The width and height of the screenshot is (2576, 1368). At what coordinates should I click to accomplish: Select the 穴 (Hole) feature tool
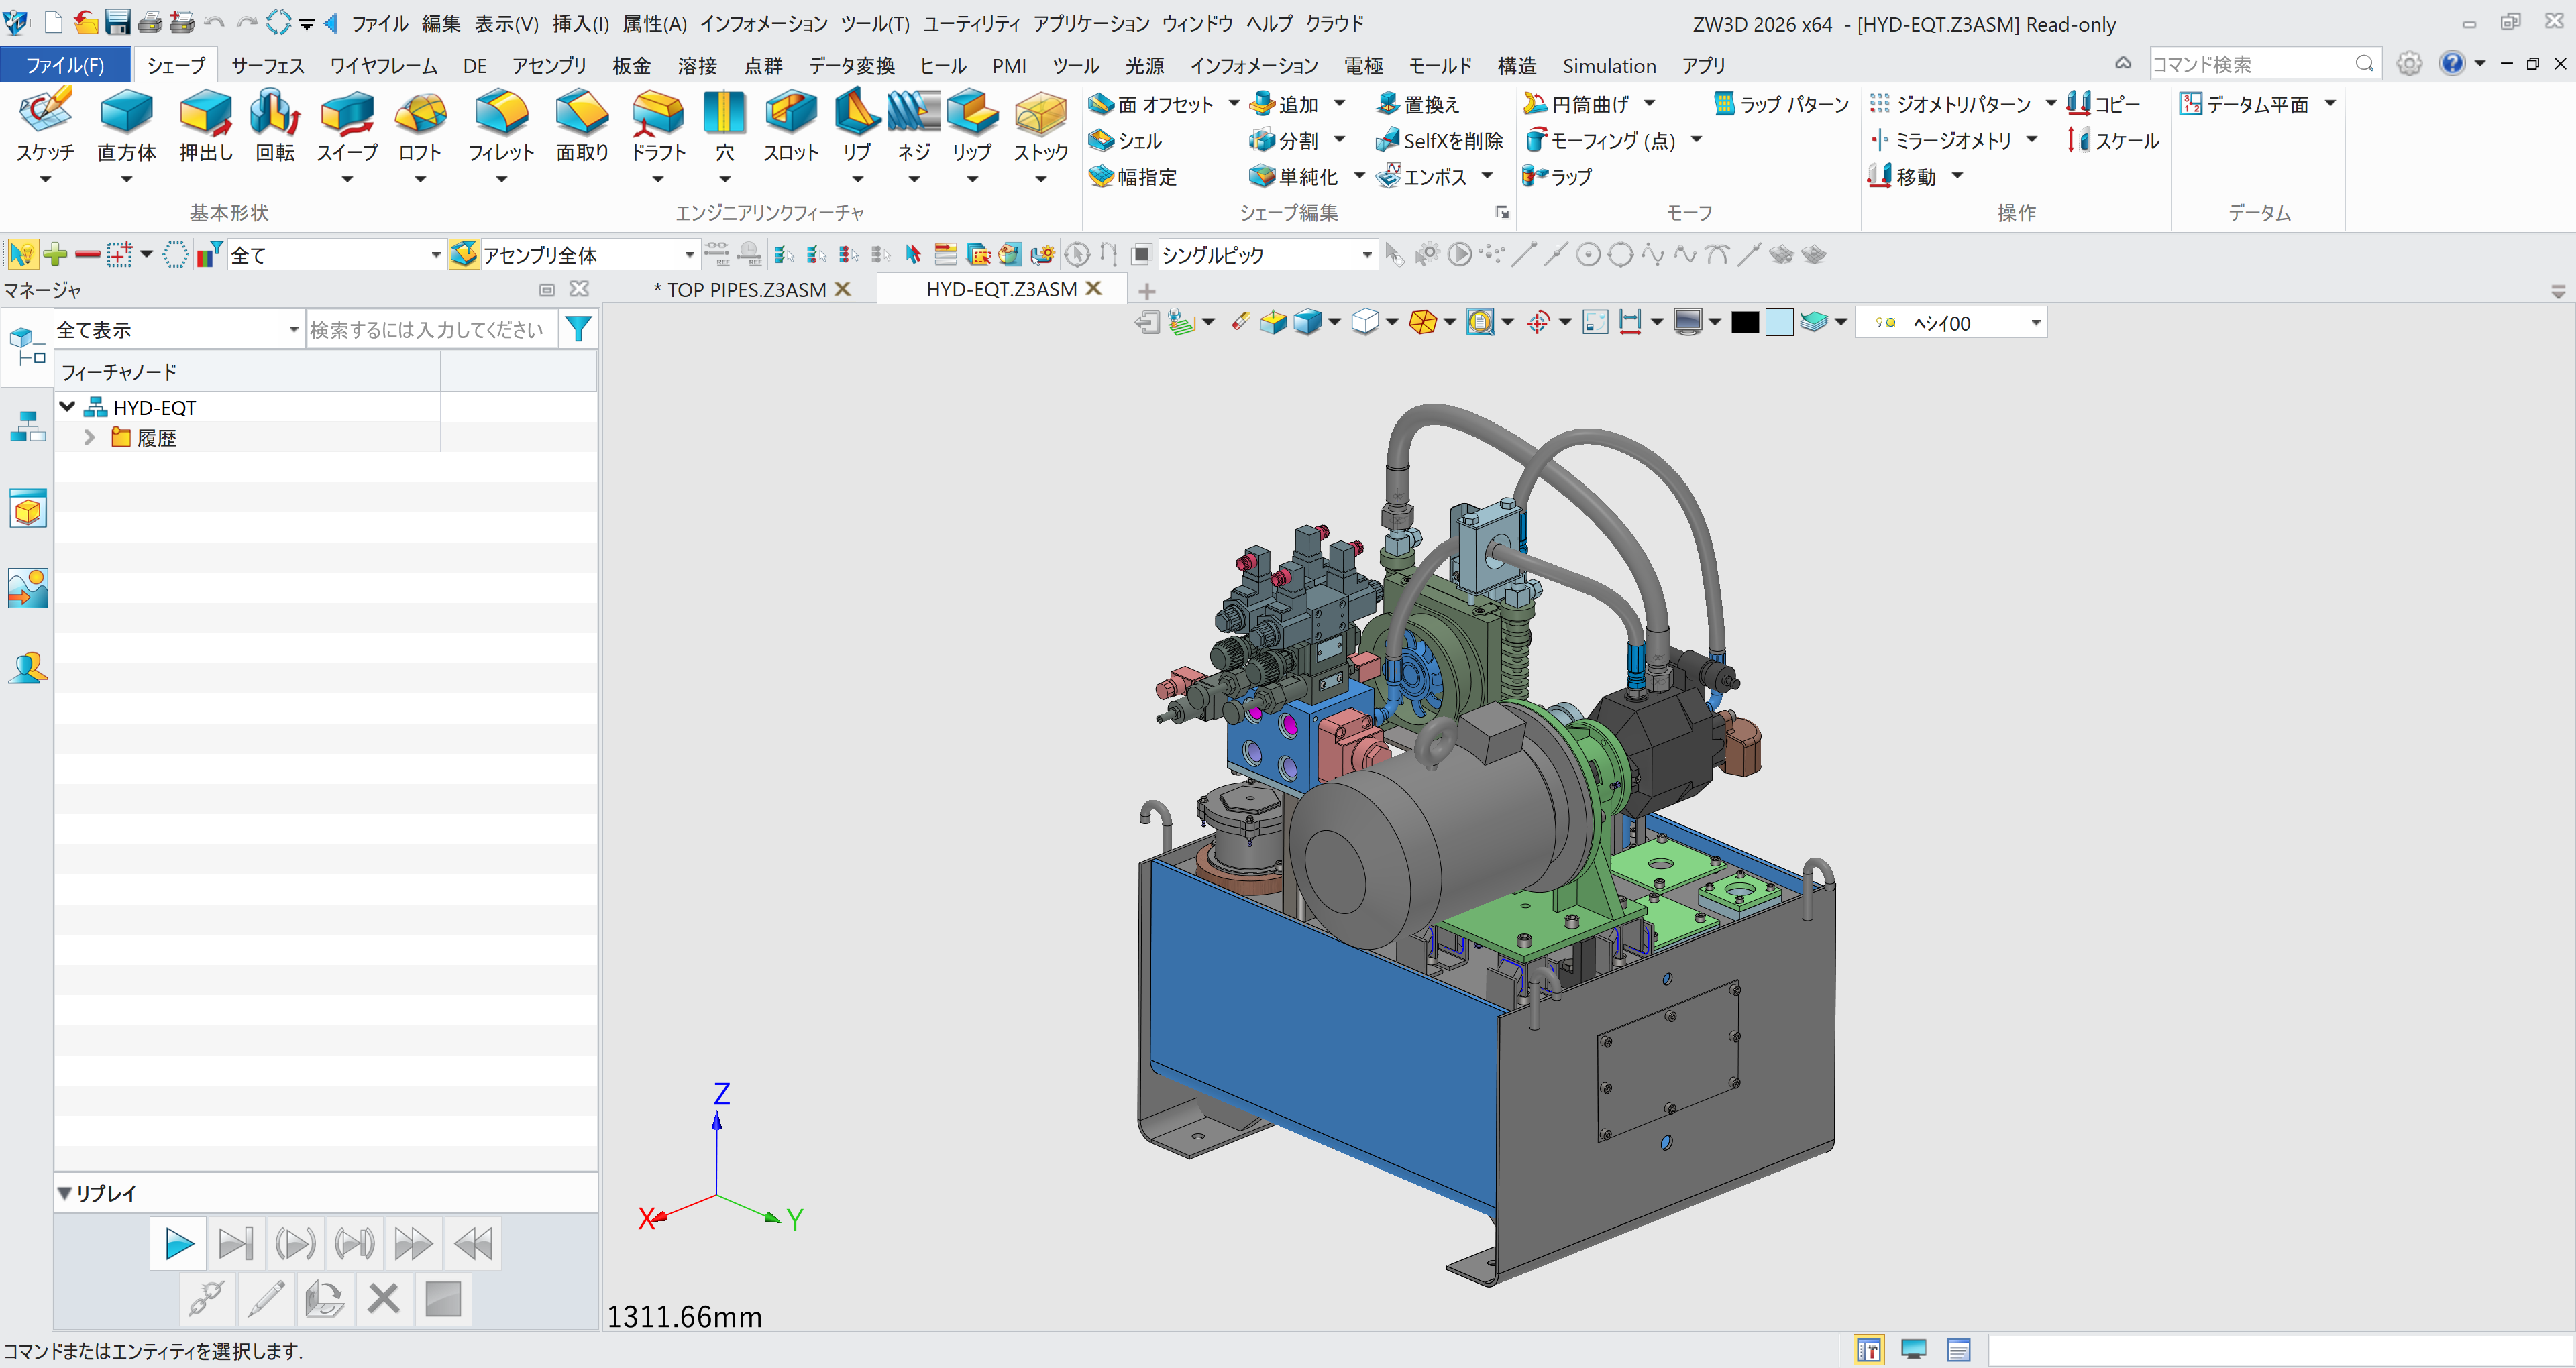tap(724, 128)
